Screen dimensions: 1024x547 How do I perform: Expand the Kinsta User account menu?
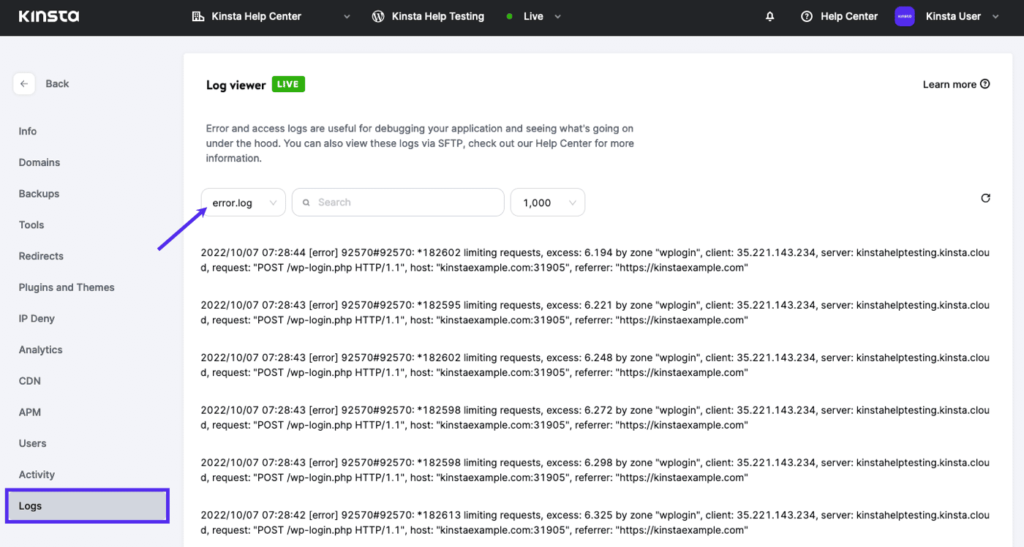pos(994,17)
